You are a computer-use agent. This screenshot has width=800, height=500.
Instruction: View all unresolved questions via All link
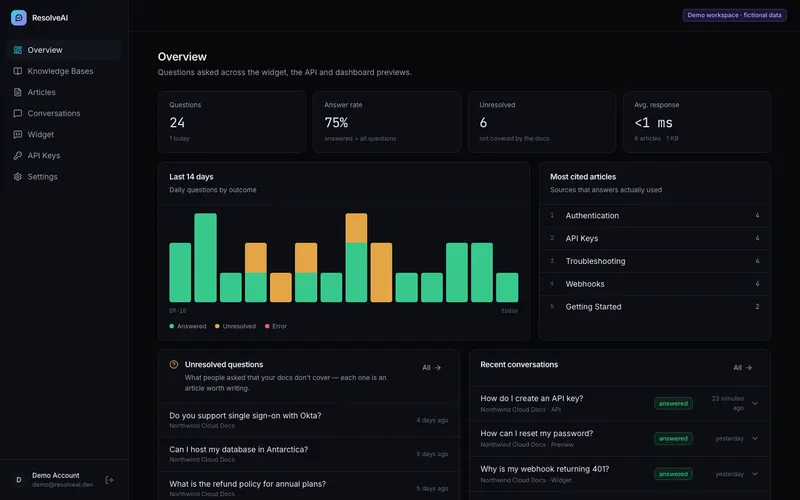(432, 367)
